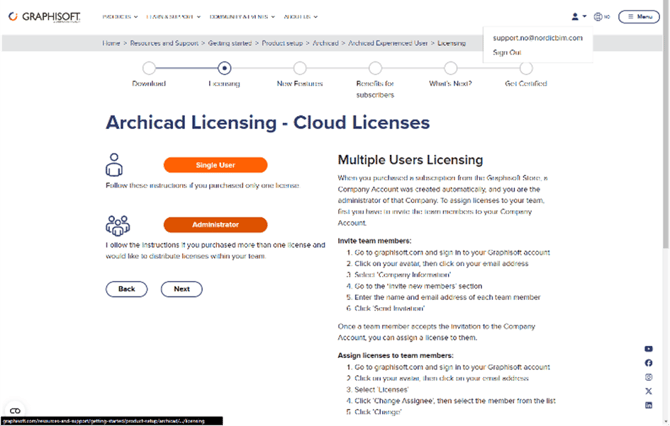Open the LinkedIn social link
Viewport: 670px width, 426px height.
[x=649, y=405]
